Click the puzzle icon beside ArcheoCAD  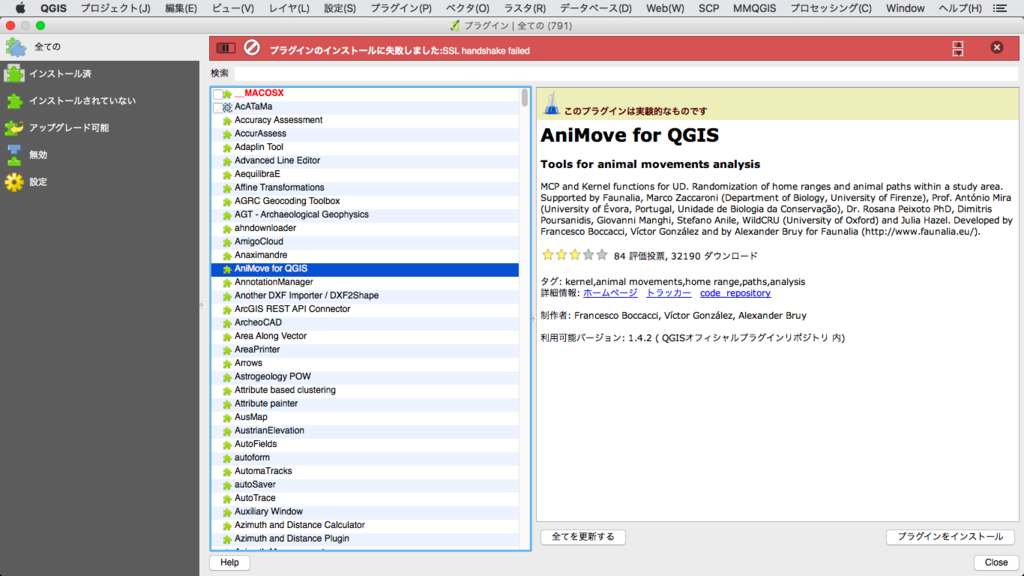(227, 323)
